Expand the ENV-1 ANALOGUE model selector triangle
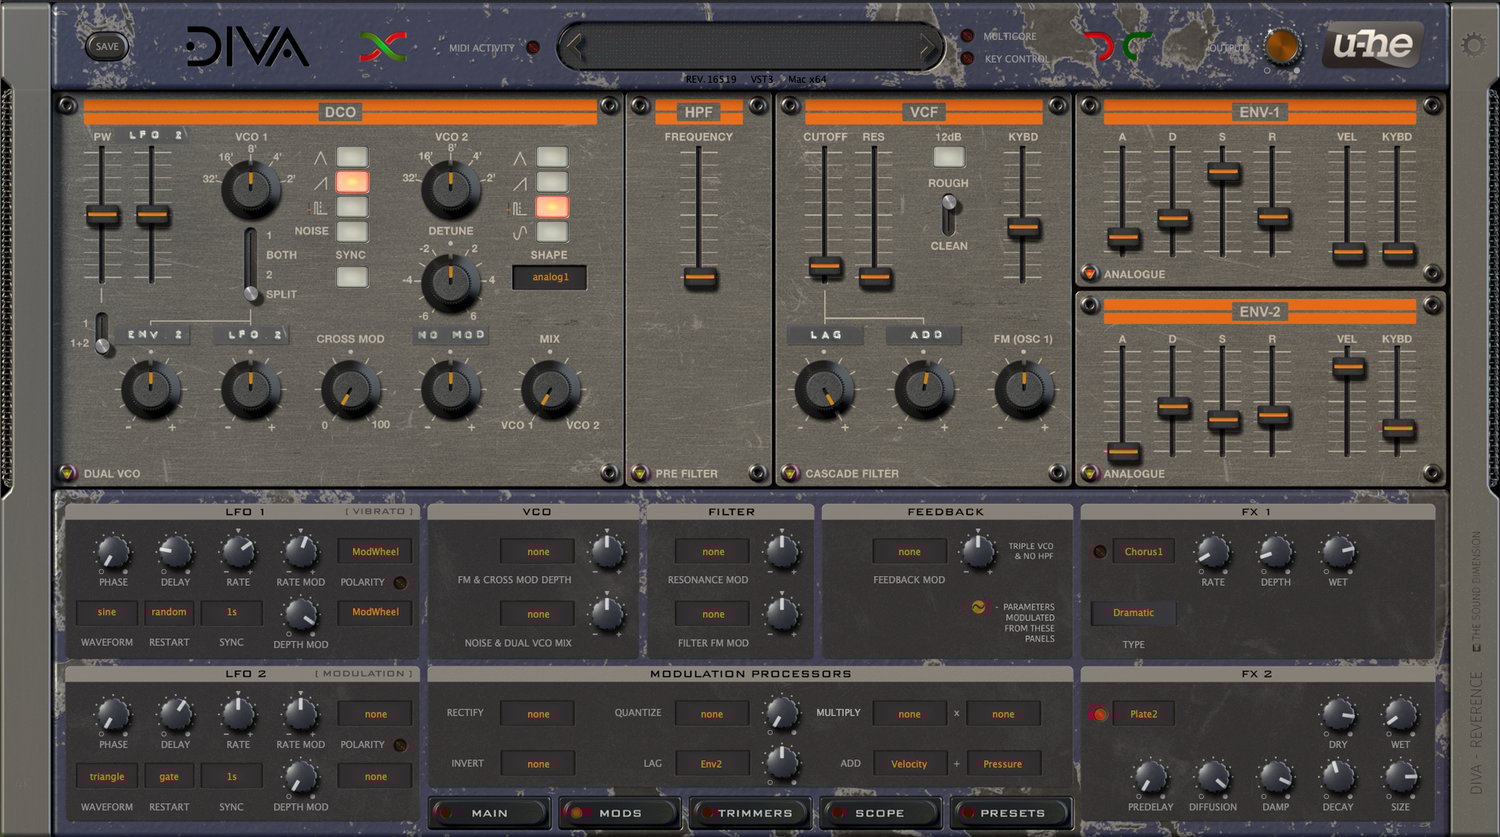 [1089, 273]
